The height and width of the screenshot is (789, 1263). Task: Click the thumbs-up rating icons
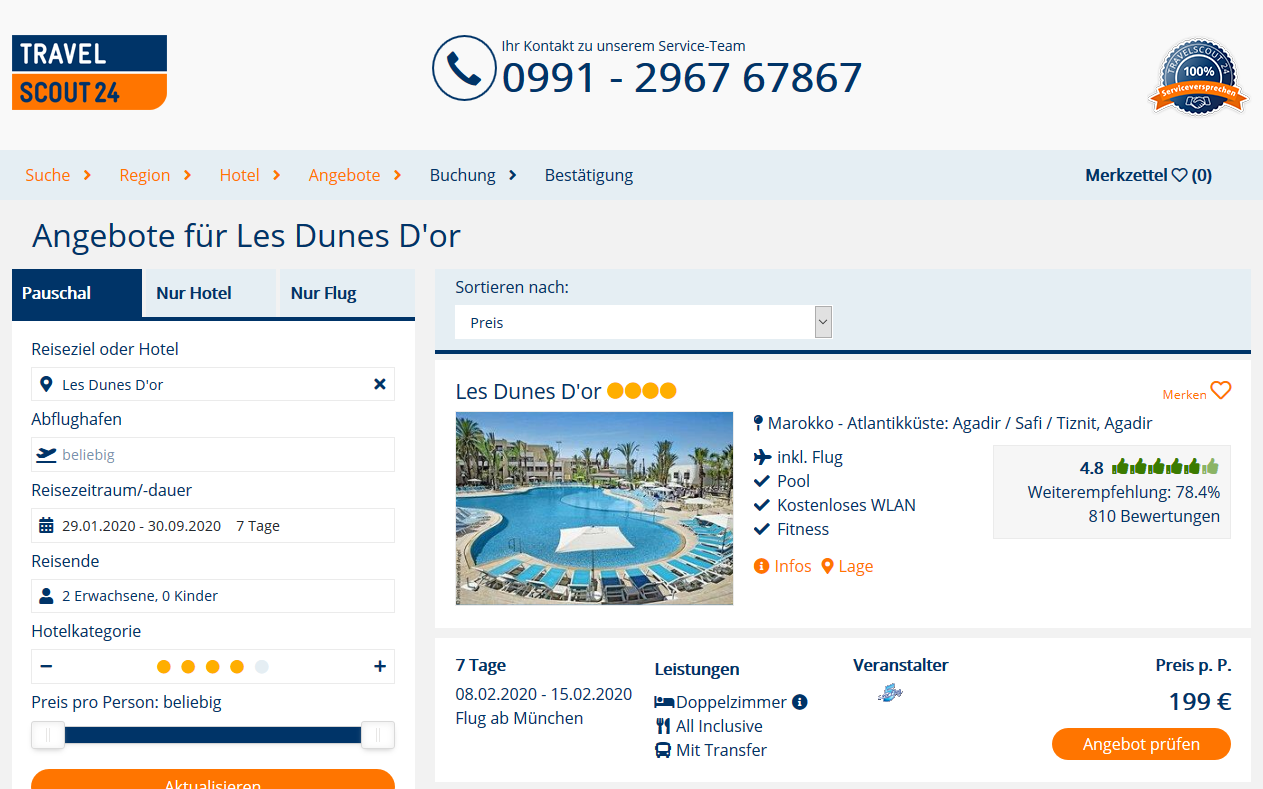tap(1165, 466)
